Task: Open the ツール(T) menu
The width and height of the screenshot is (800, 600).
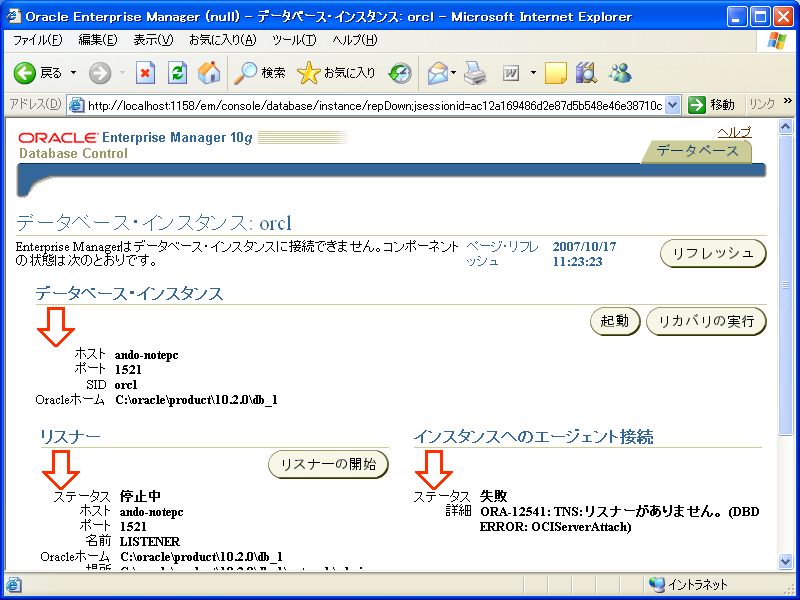Action: point(294,40)
